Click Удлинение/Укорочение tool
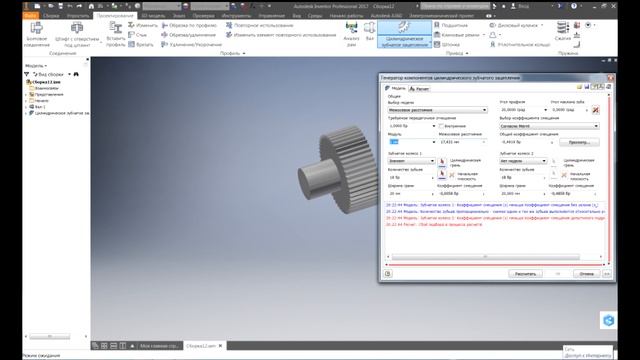 (x=191, y=44)
